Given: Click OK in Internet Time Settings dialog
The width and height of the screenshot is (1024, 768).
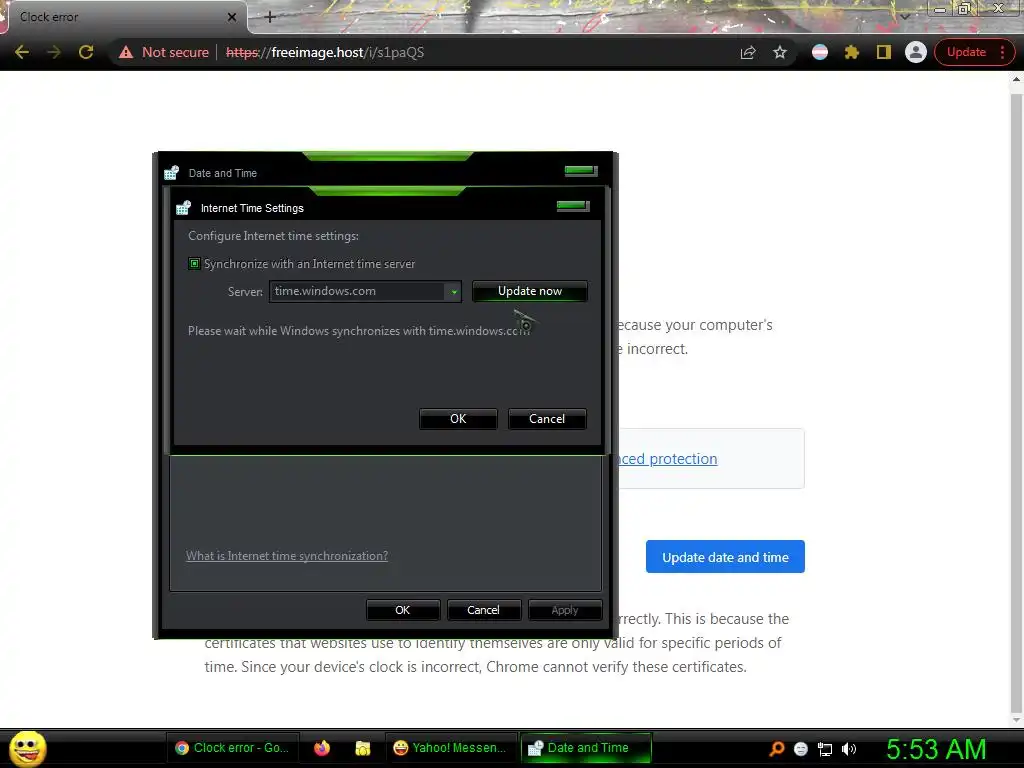Looking at the screenshot, I should (458, 419).
